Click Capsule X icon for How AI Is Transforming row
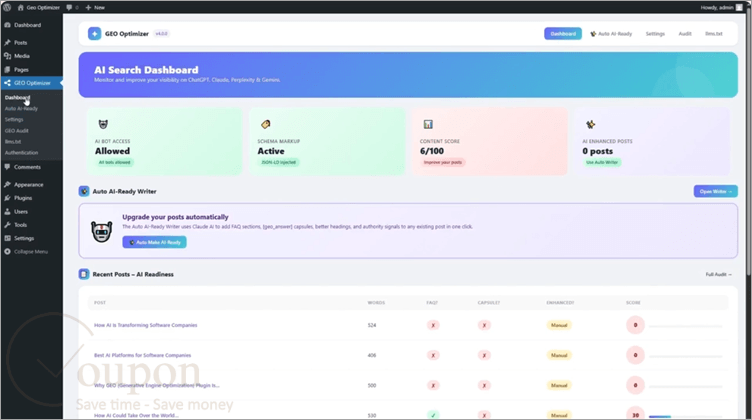This screenshot has height=420, width=752. click(x=484, y=325)
